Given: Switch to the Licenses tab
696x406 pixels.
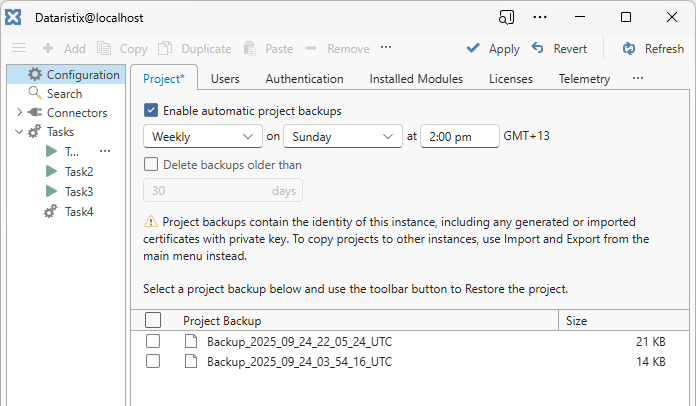Looking at the screenshot, I should [511, 79].
